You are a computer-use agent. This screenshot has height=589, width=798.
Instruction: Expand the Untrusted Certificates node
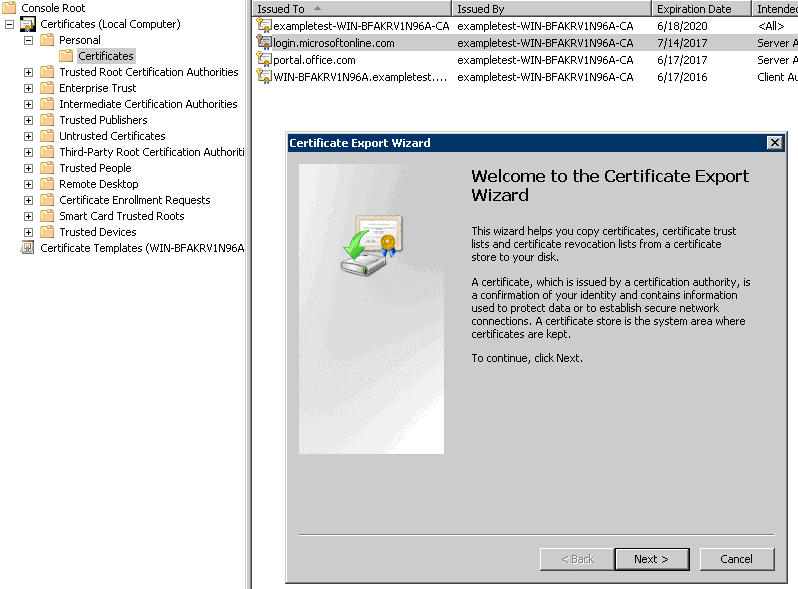pos(28,136)
